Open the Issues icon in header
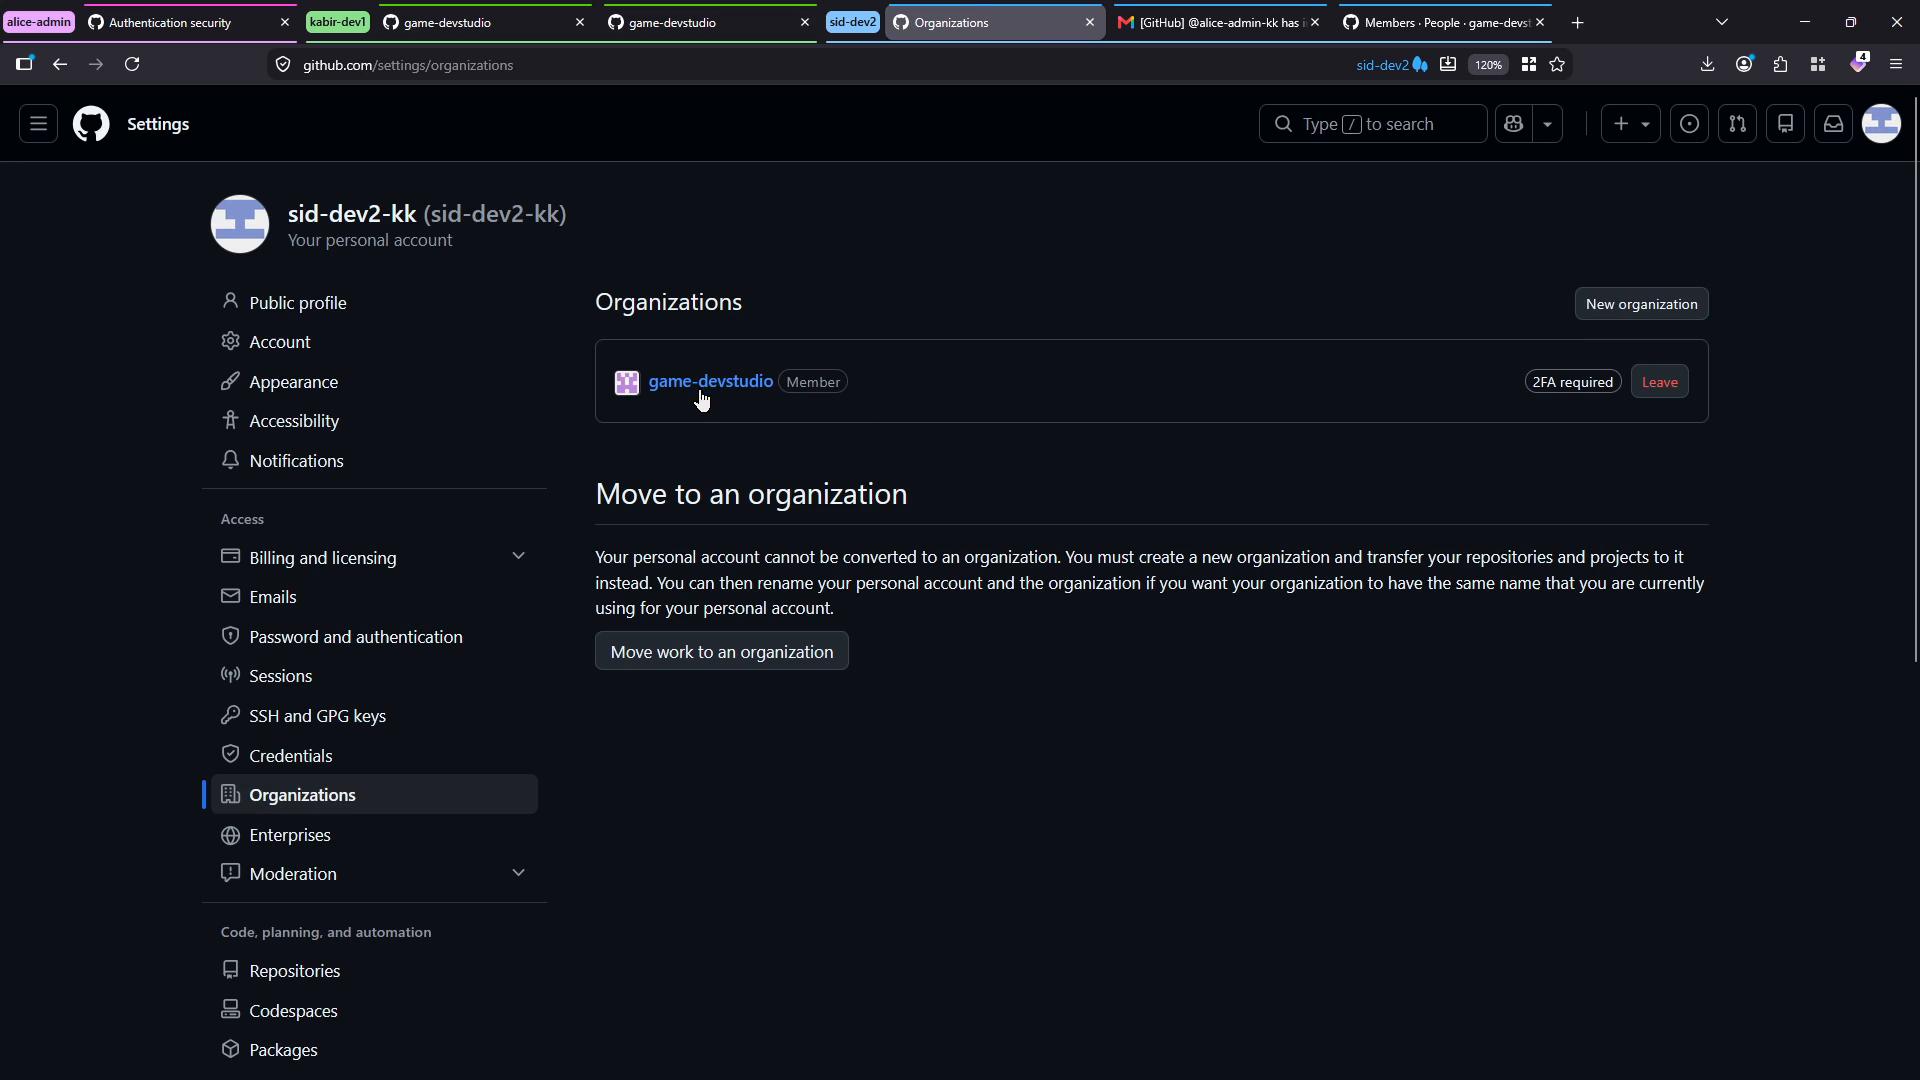The width and height of the screenshot is (1920, 1080). pos(1689,124)
